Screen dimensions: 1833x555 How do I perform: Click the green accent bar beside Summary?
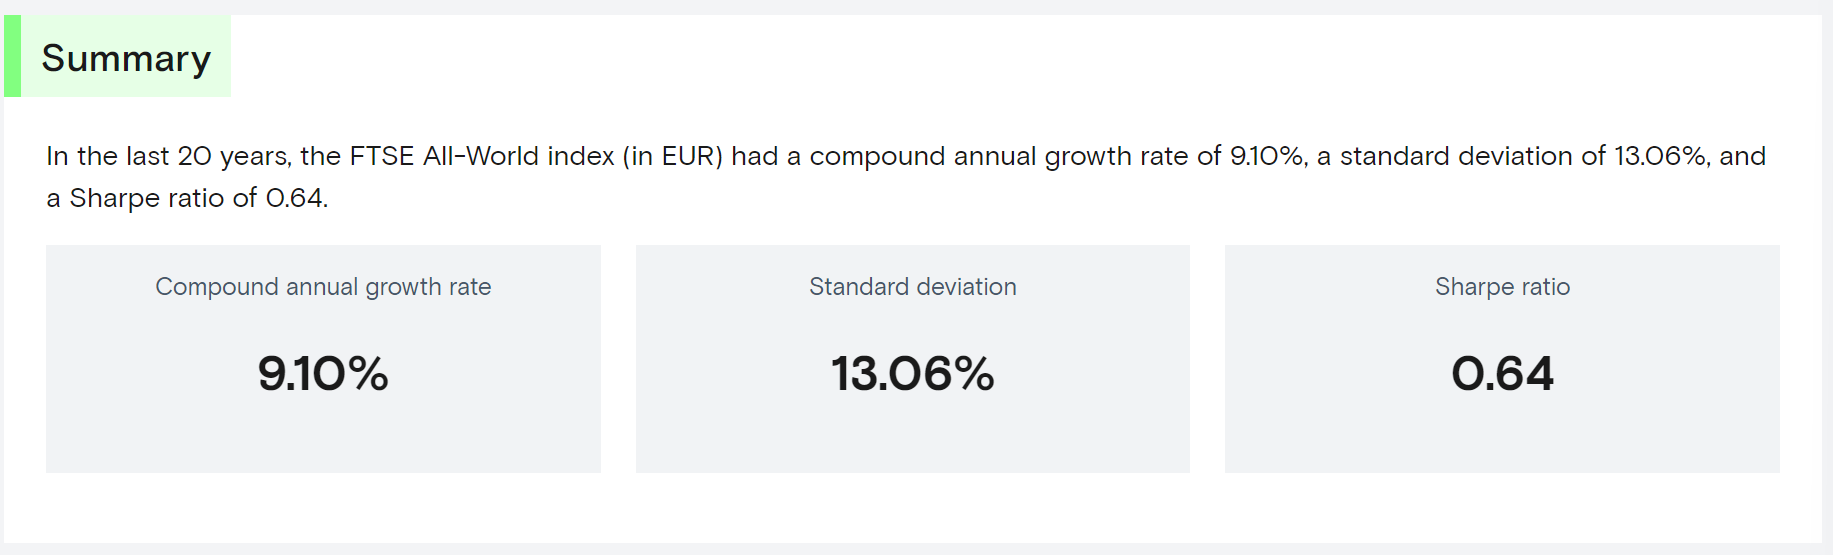click(x=12, y=56)
